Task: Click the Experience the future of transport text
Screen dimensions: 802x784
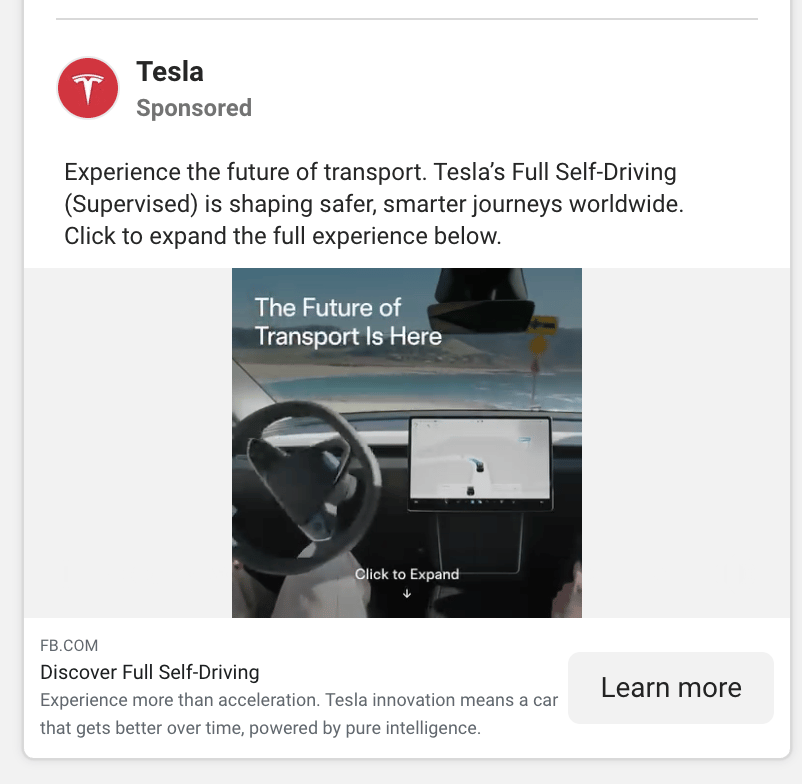Action: 374,204
